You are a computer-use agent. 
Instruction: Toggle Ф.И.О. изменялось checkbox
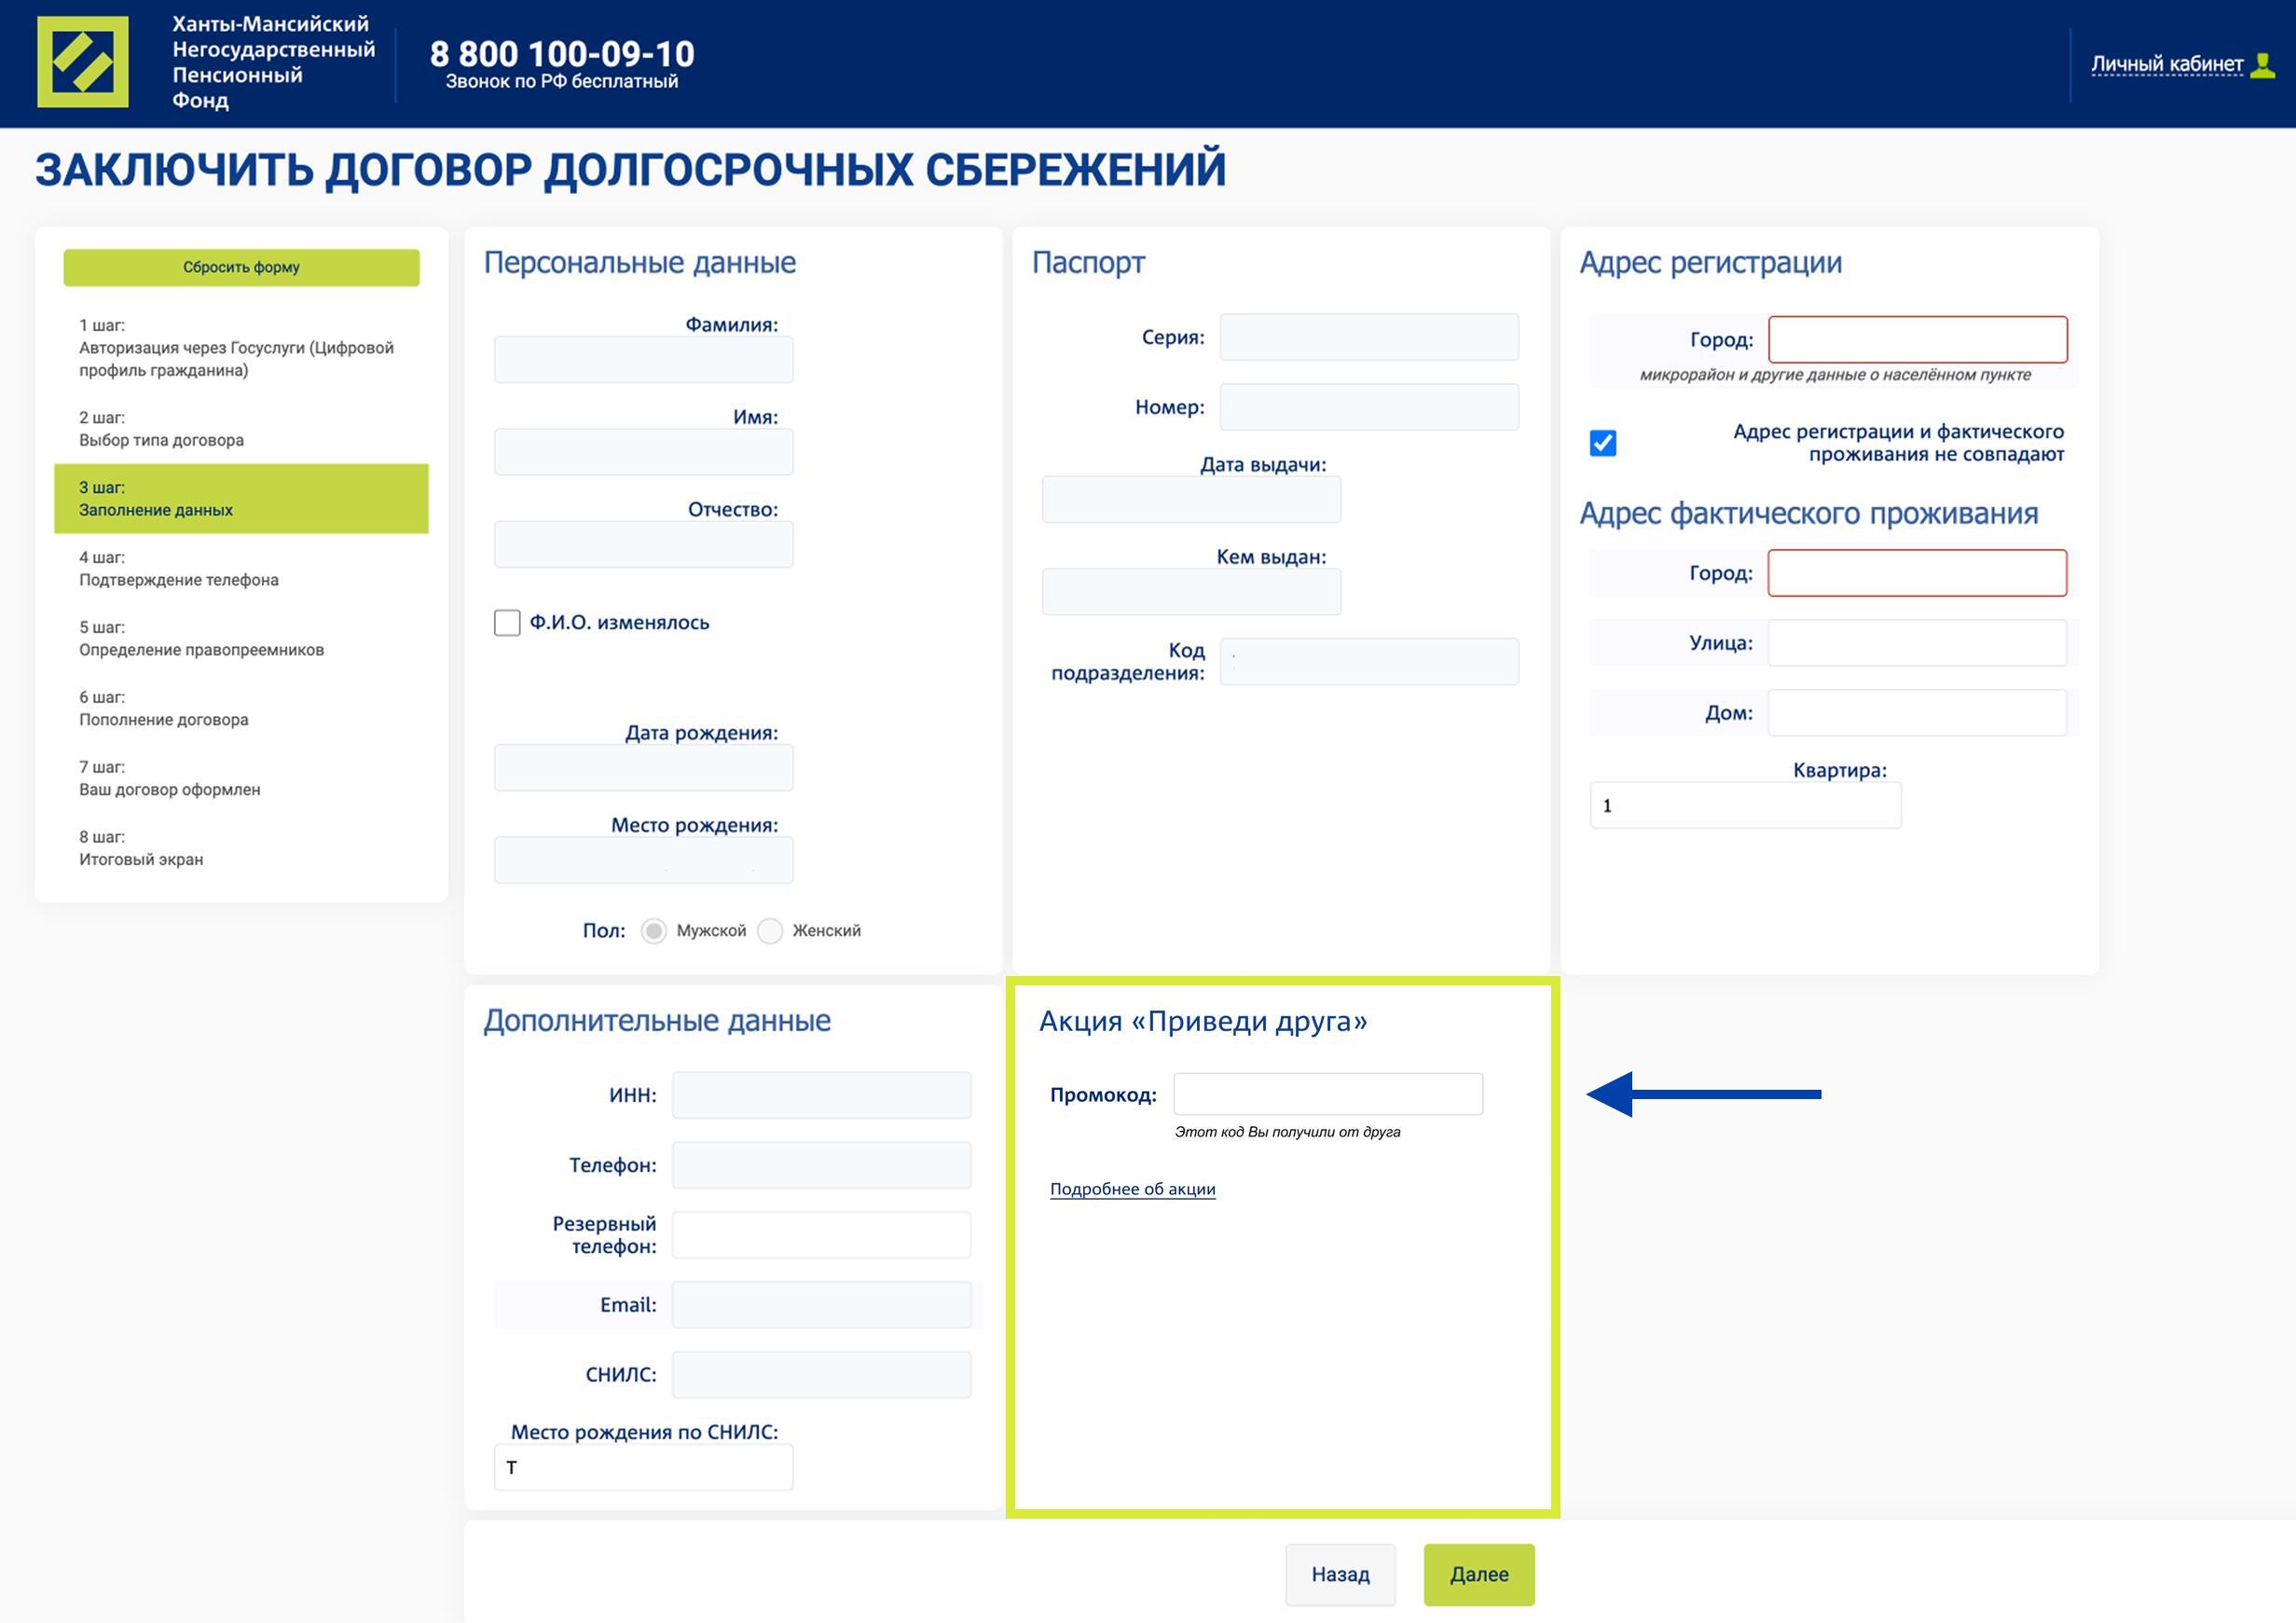pyautogui.click(x=507, y=623)
